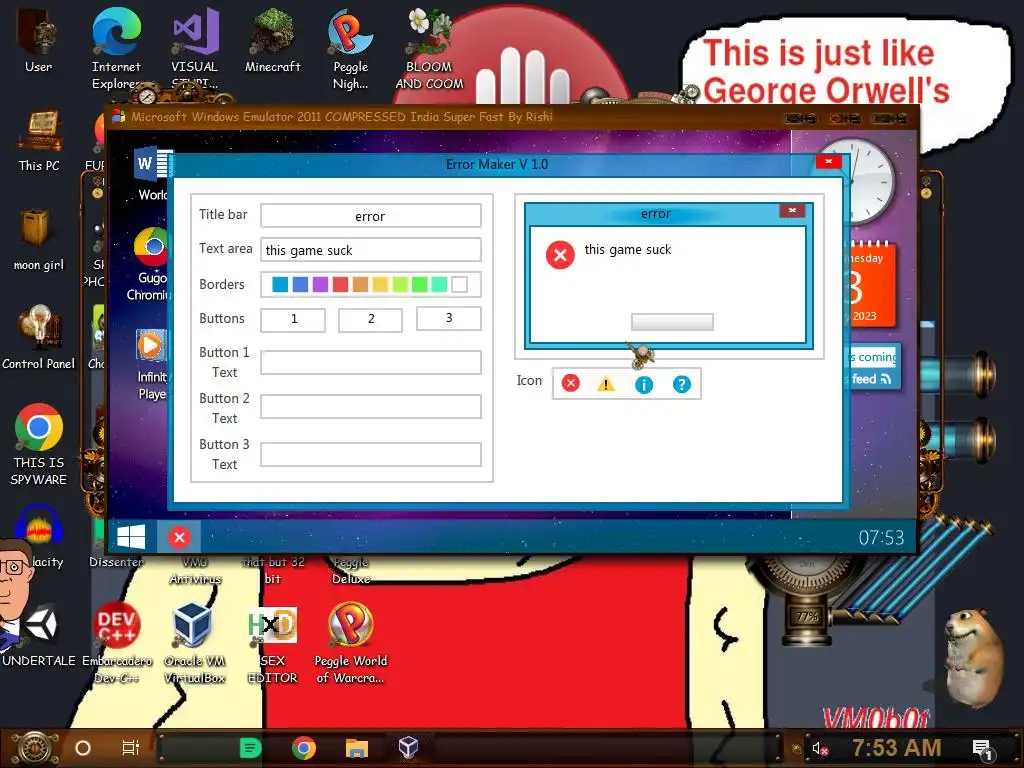The width and height of the screenshot is (1024, 768).
Task: Open the HxD hex editor desktop icon
Action: pos(273,643)
